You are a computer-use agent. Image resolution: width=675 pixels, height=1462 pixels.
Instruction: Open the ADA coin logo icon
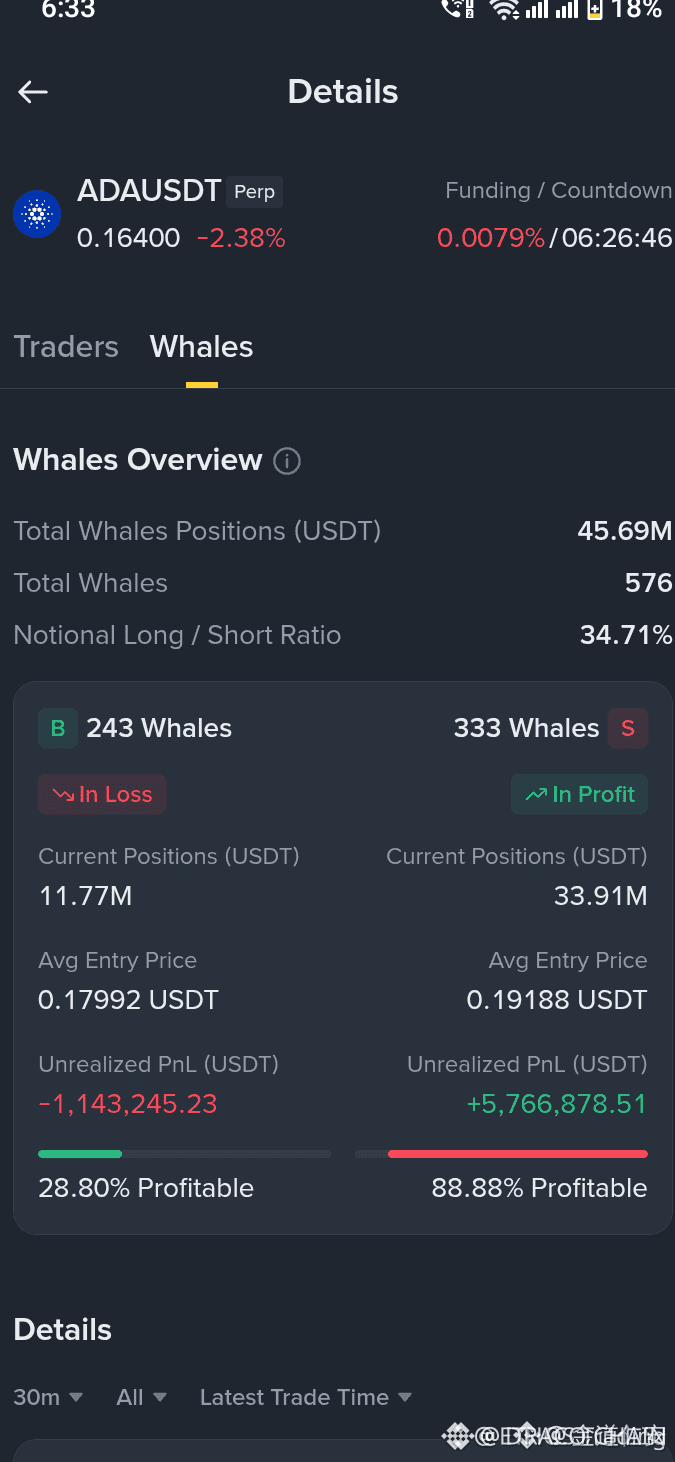pos(37,214)
